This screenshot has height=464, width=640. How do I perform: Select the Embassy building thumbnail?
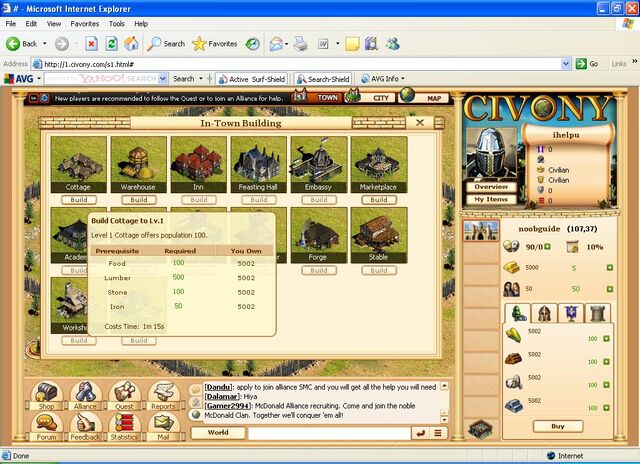[x=319, y=164]
